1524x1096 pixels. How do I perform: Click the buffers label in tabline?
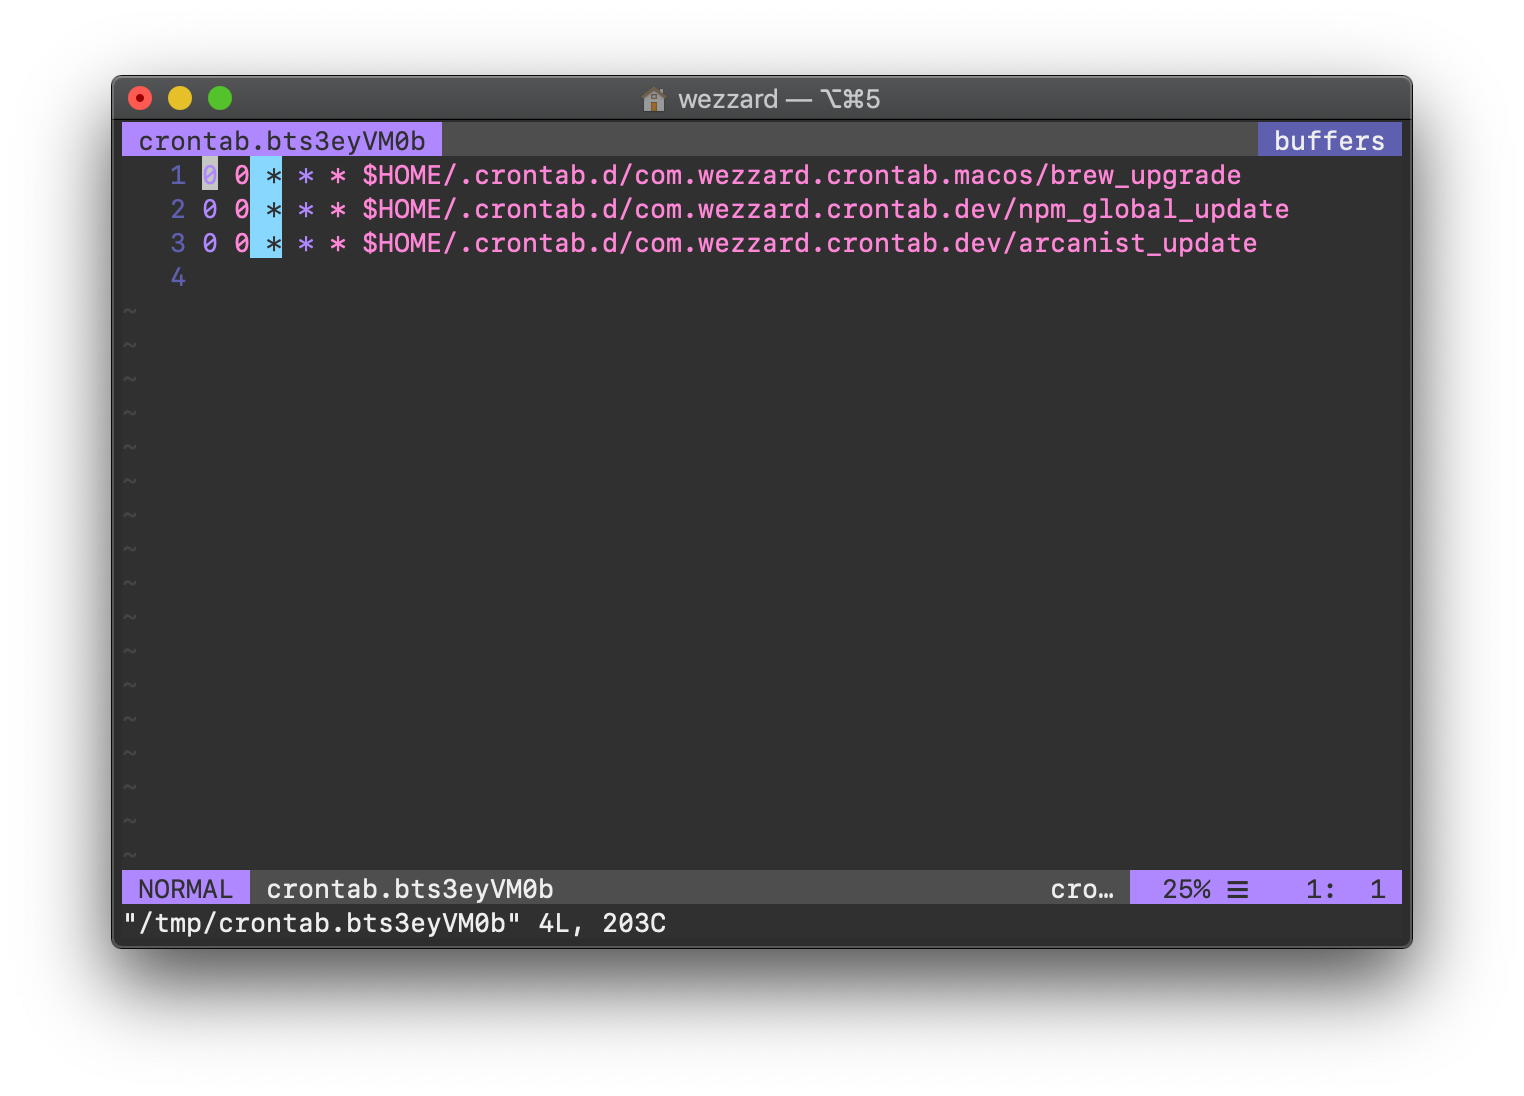1329,141
